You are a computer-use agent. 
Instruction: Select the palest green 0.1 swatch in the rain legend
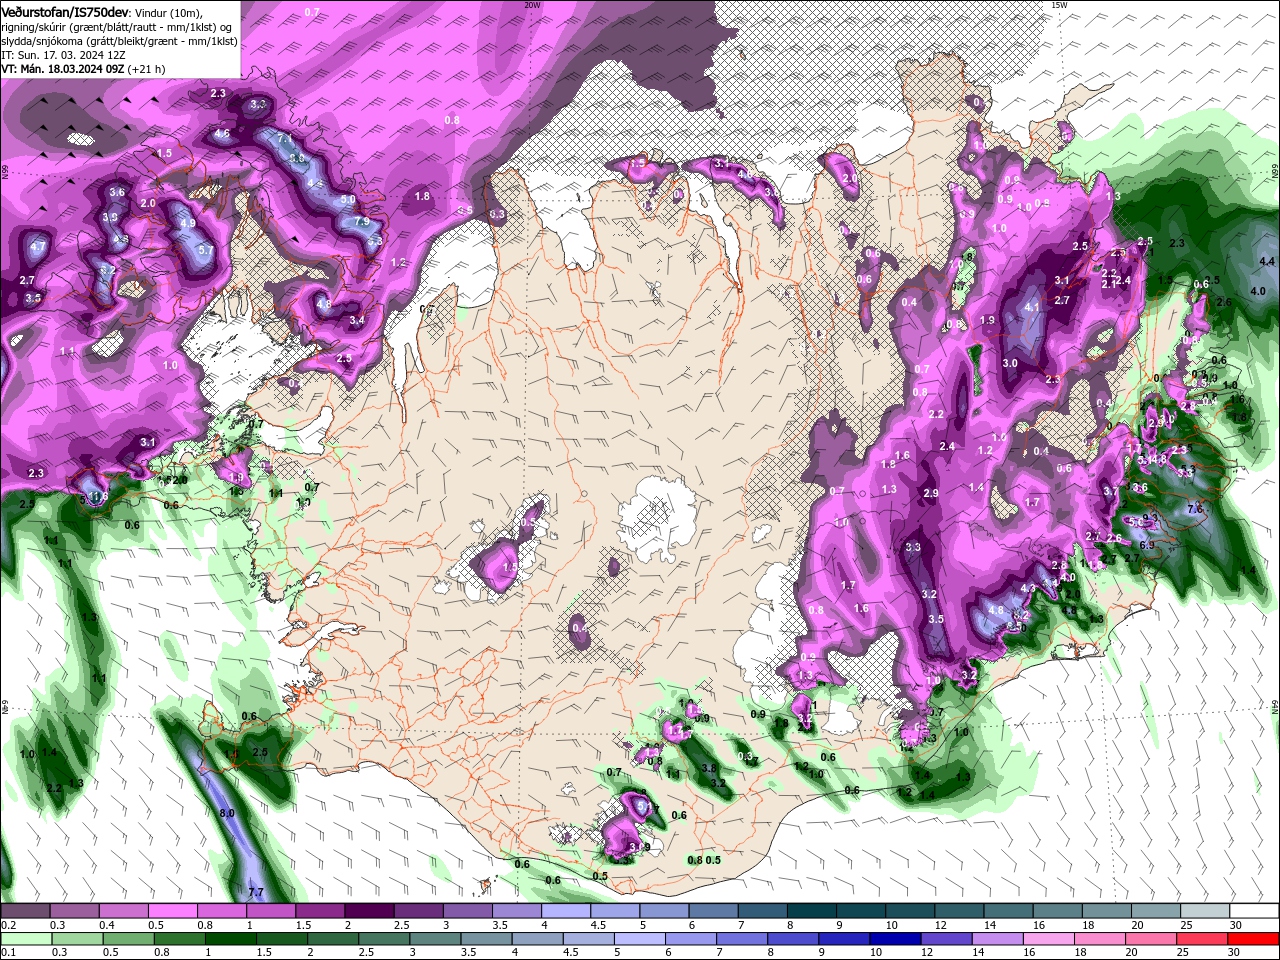click(25, 939)
